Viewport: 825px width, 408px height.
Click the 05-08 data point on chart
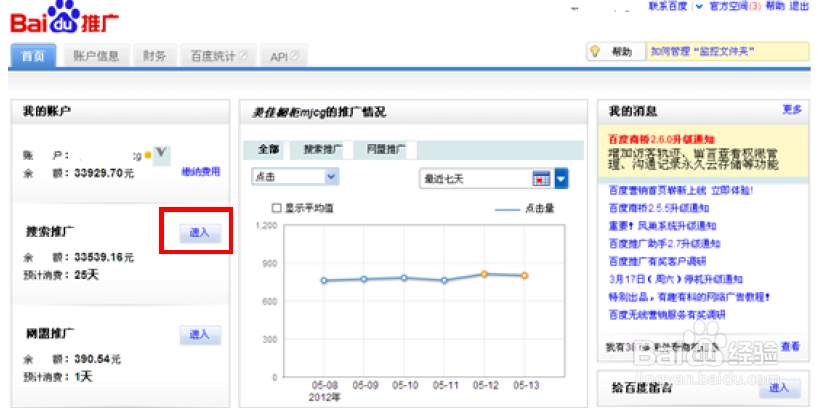point(324,281)
